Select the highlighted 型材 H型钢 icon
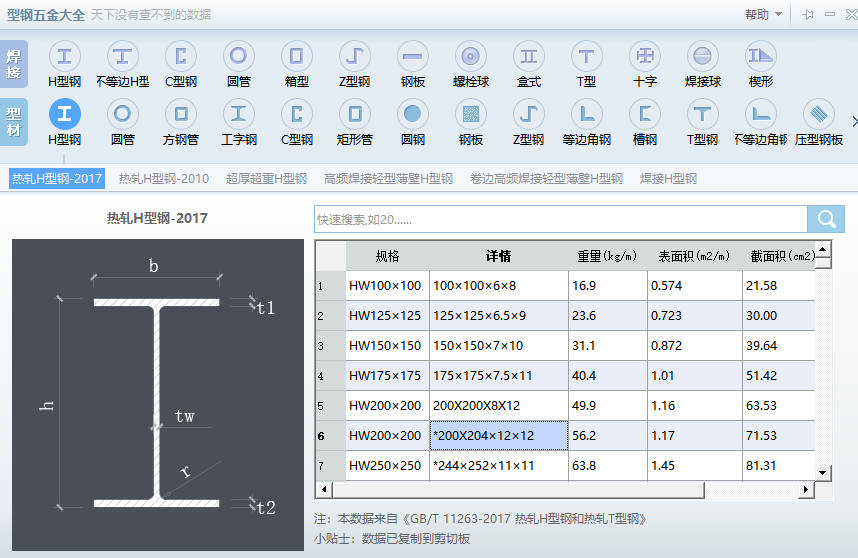Viewport: 858px width, 558px height. pos(65,114)
